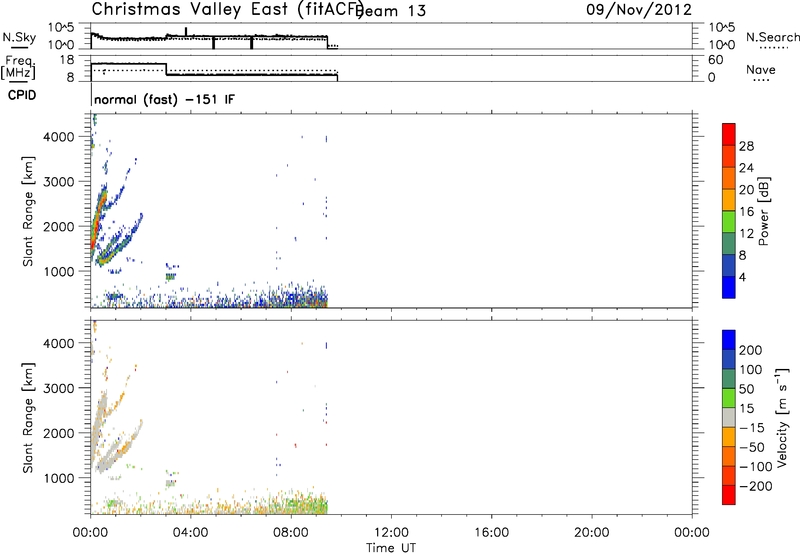Viewport: 800px width, 554px height.
Task: Click the date label 09/Nov/2012
Action: pos(639,10)
